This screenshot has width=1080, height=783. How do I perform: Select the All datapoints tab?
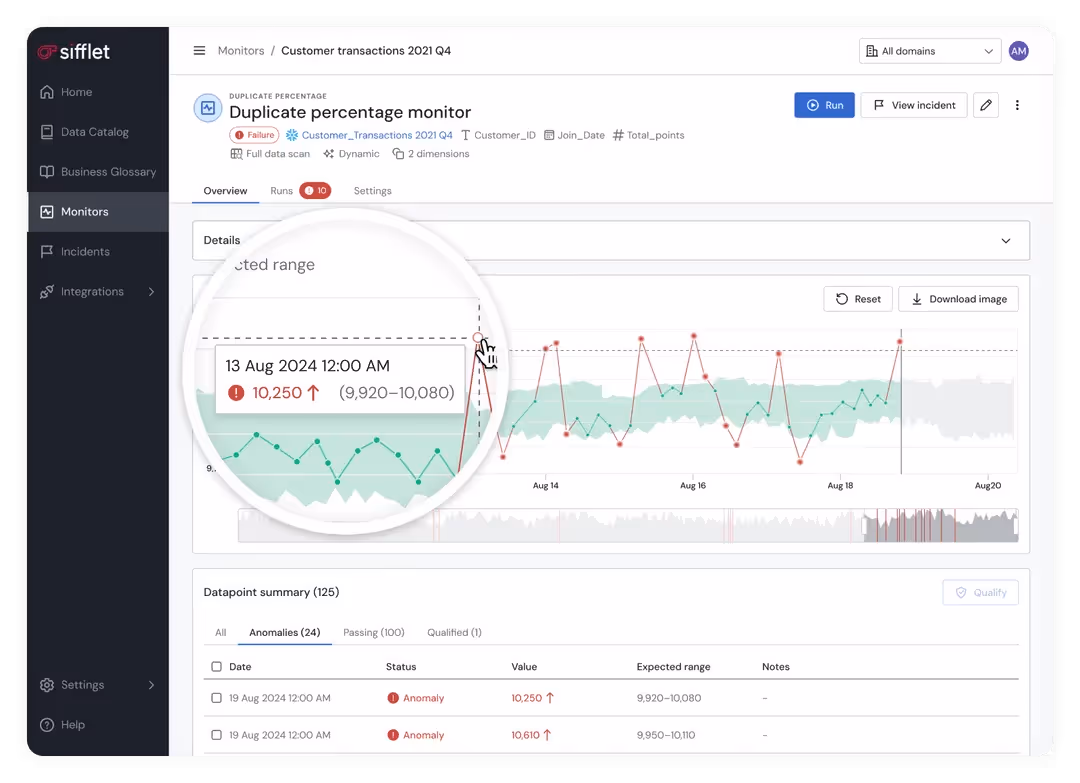[220, 632]
